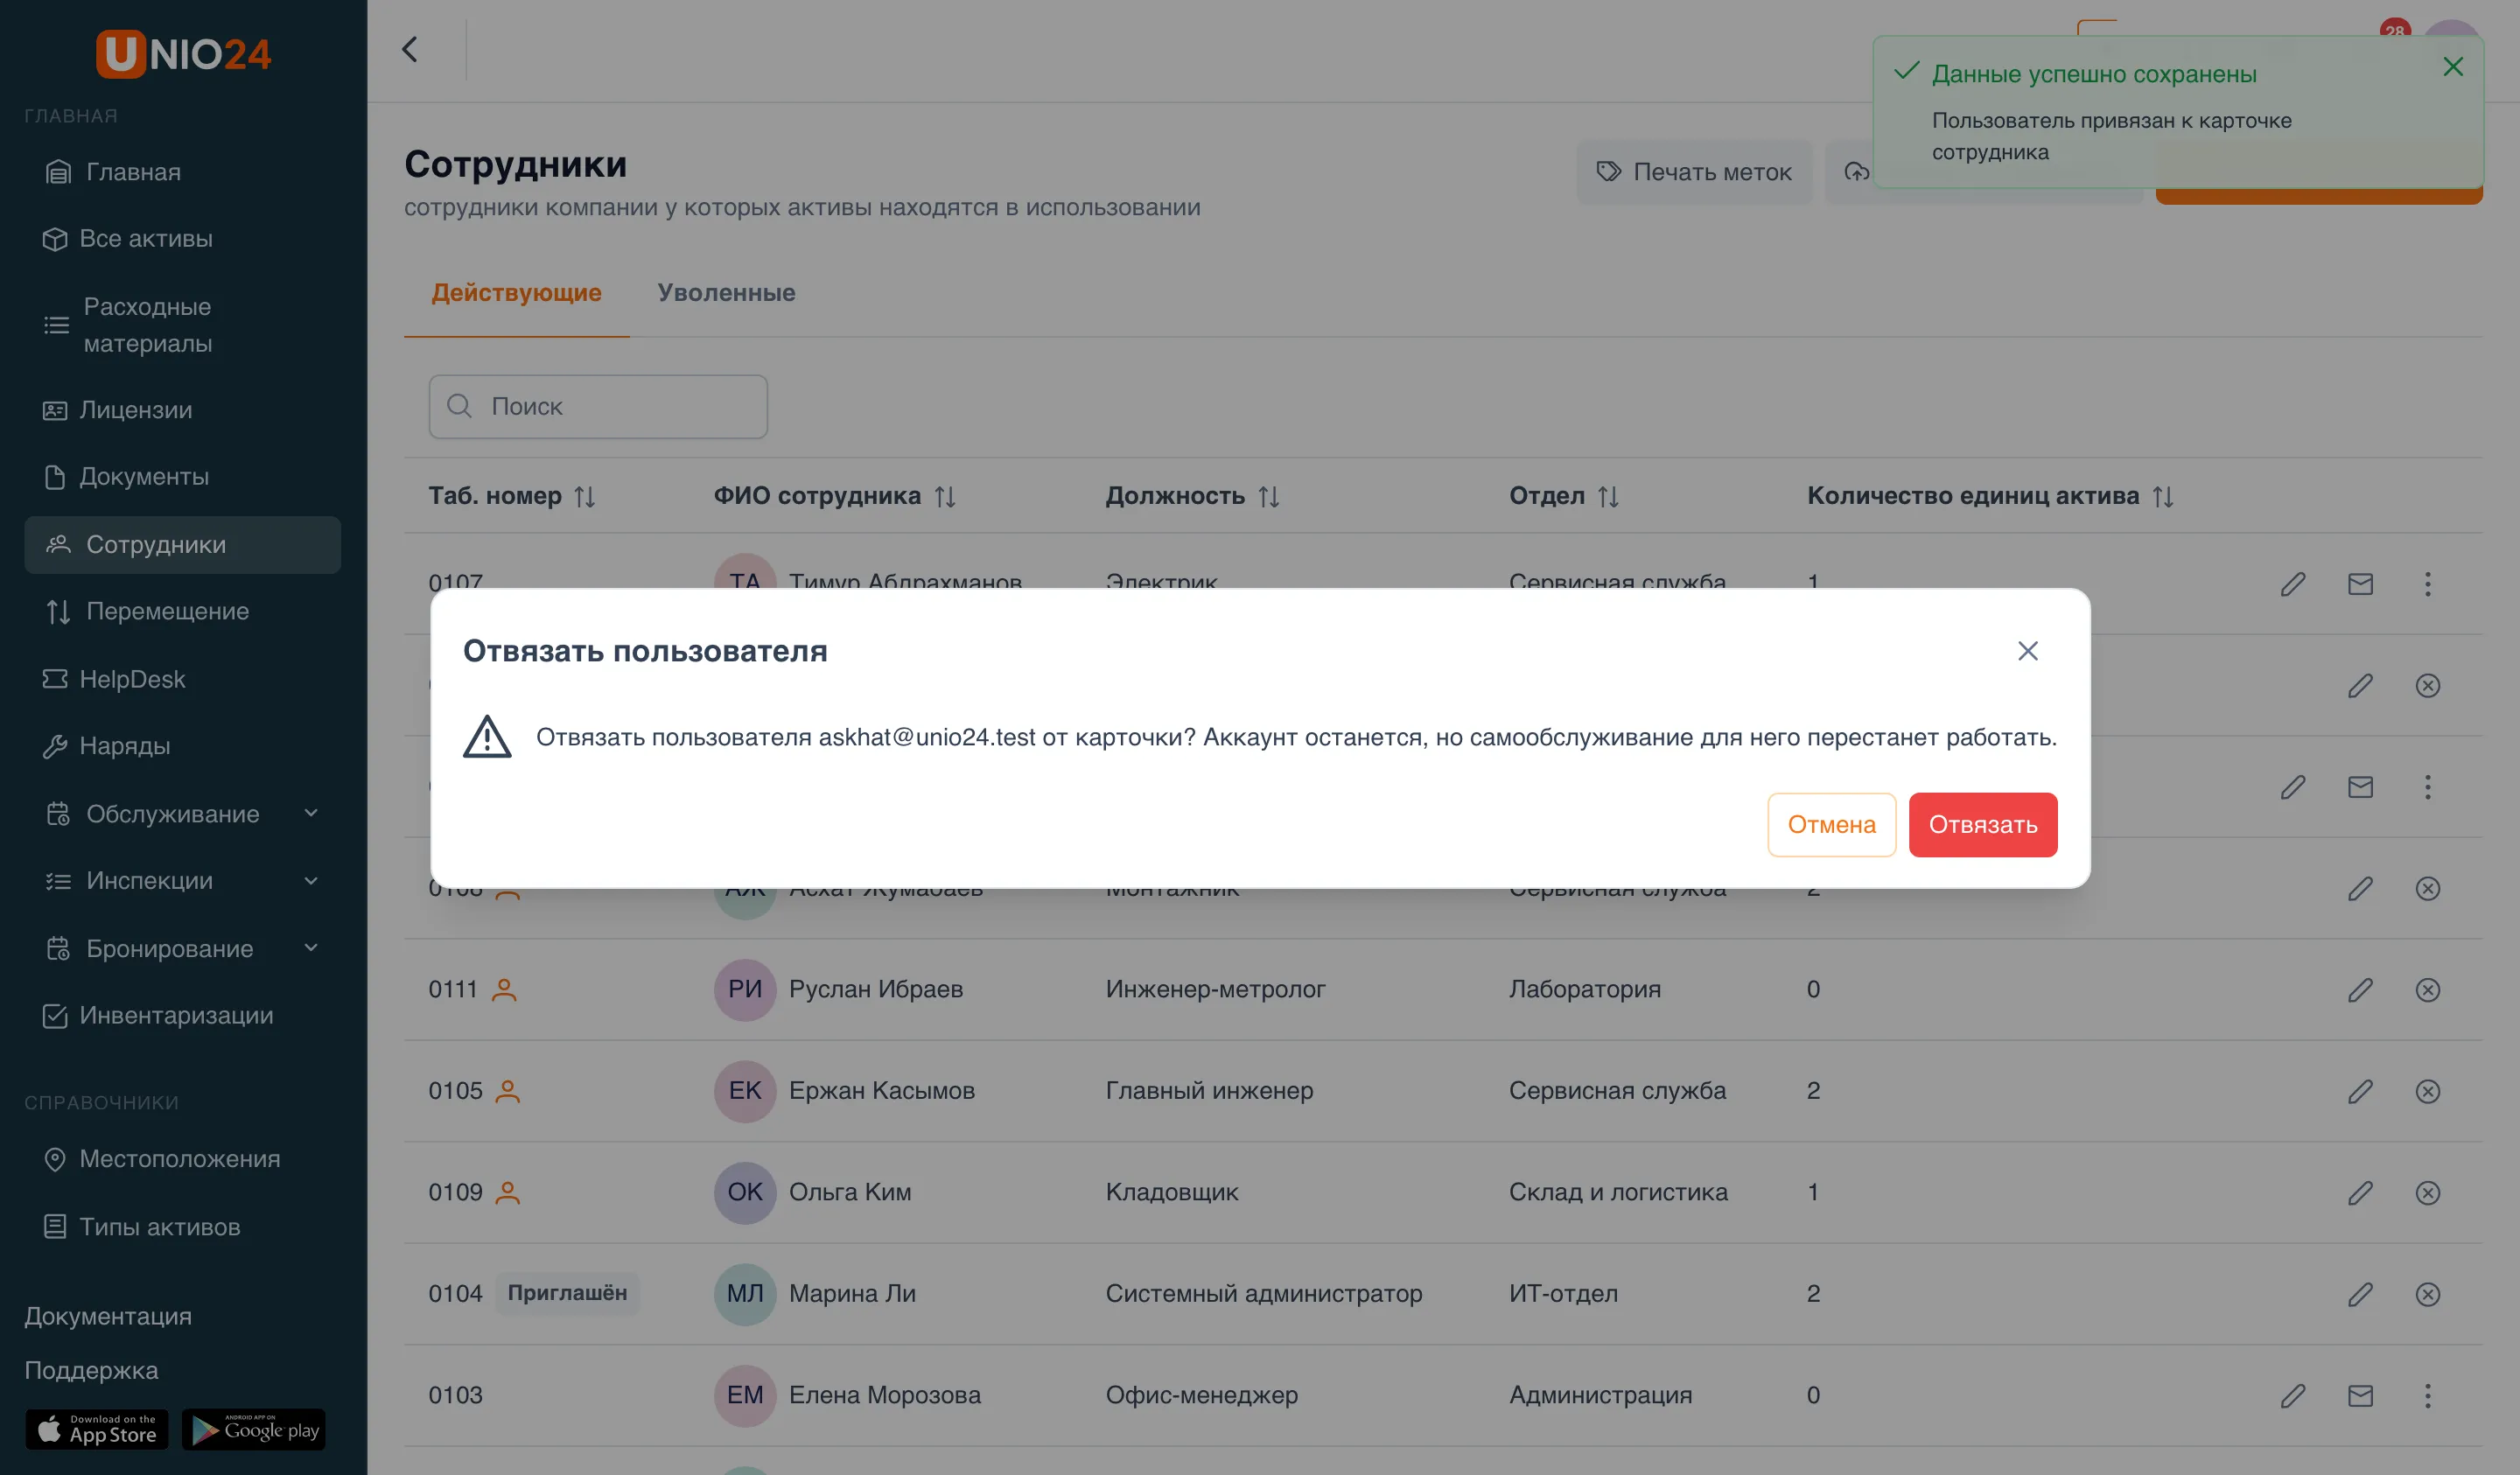
Task: Open three-dot menu for Елена Морозова
Action: pyautogui.click(x=2427, y=1396)
